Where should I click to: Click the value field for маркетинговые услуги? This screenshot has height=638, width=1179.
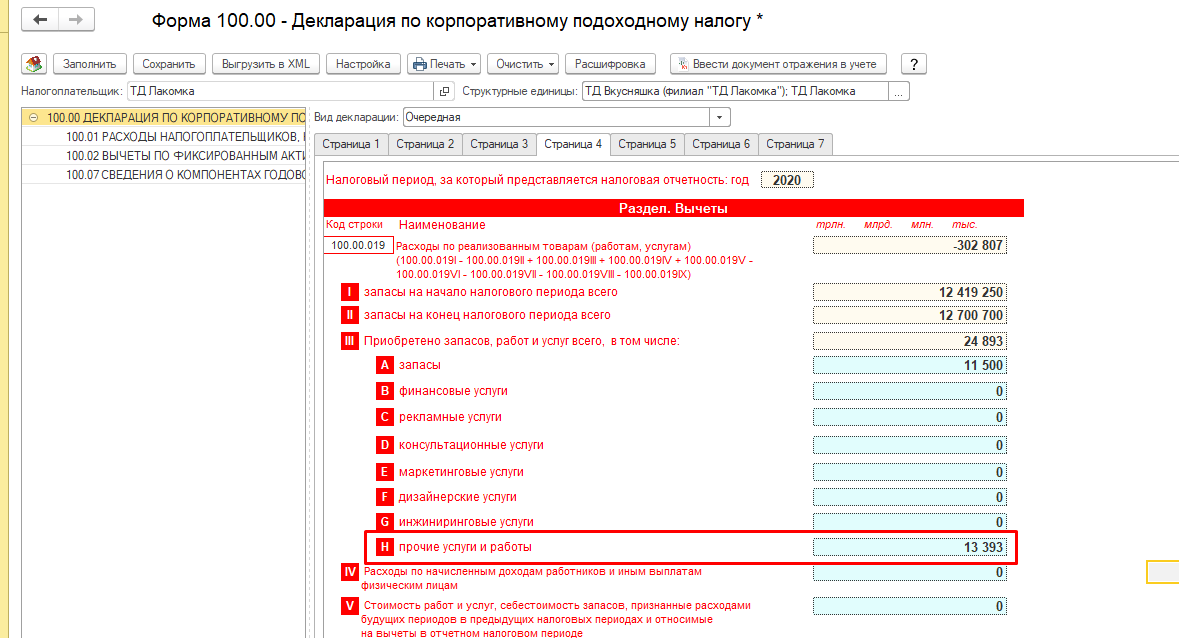tap(910, 472)
